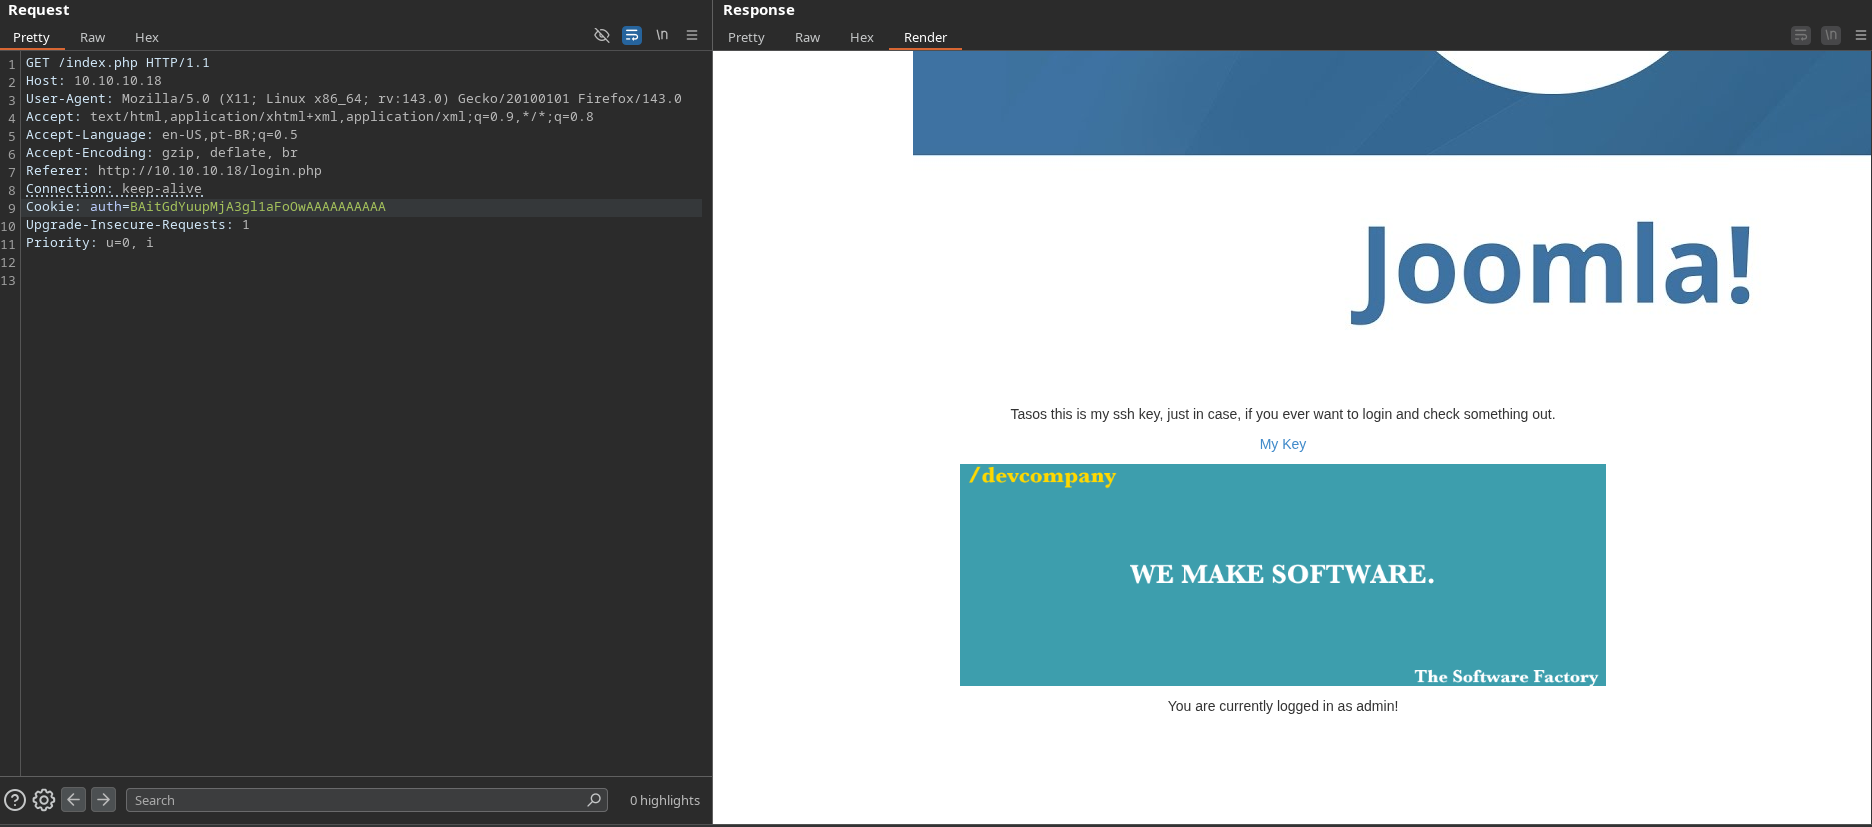
Task: Click the 'Host: 10.10.10.18' header line
Action: 94,81
